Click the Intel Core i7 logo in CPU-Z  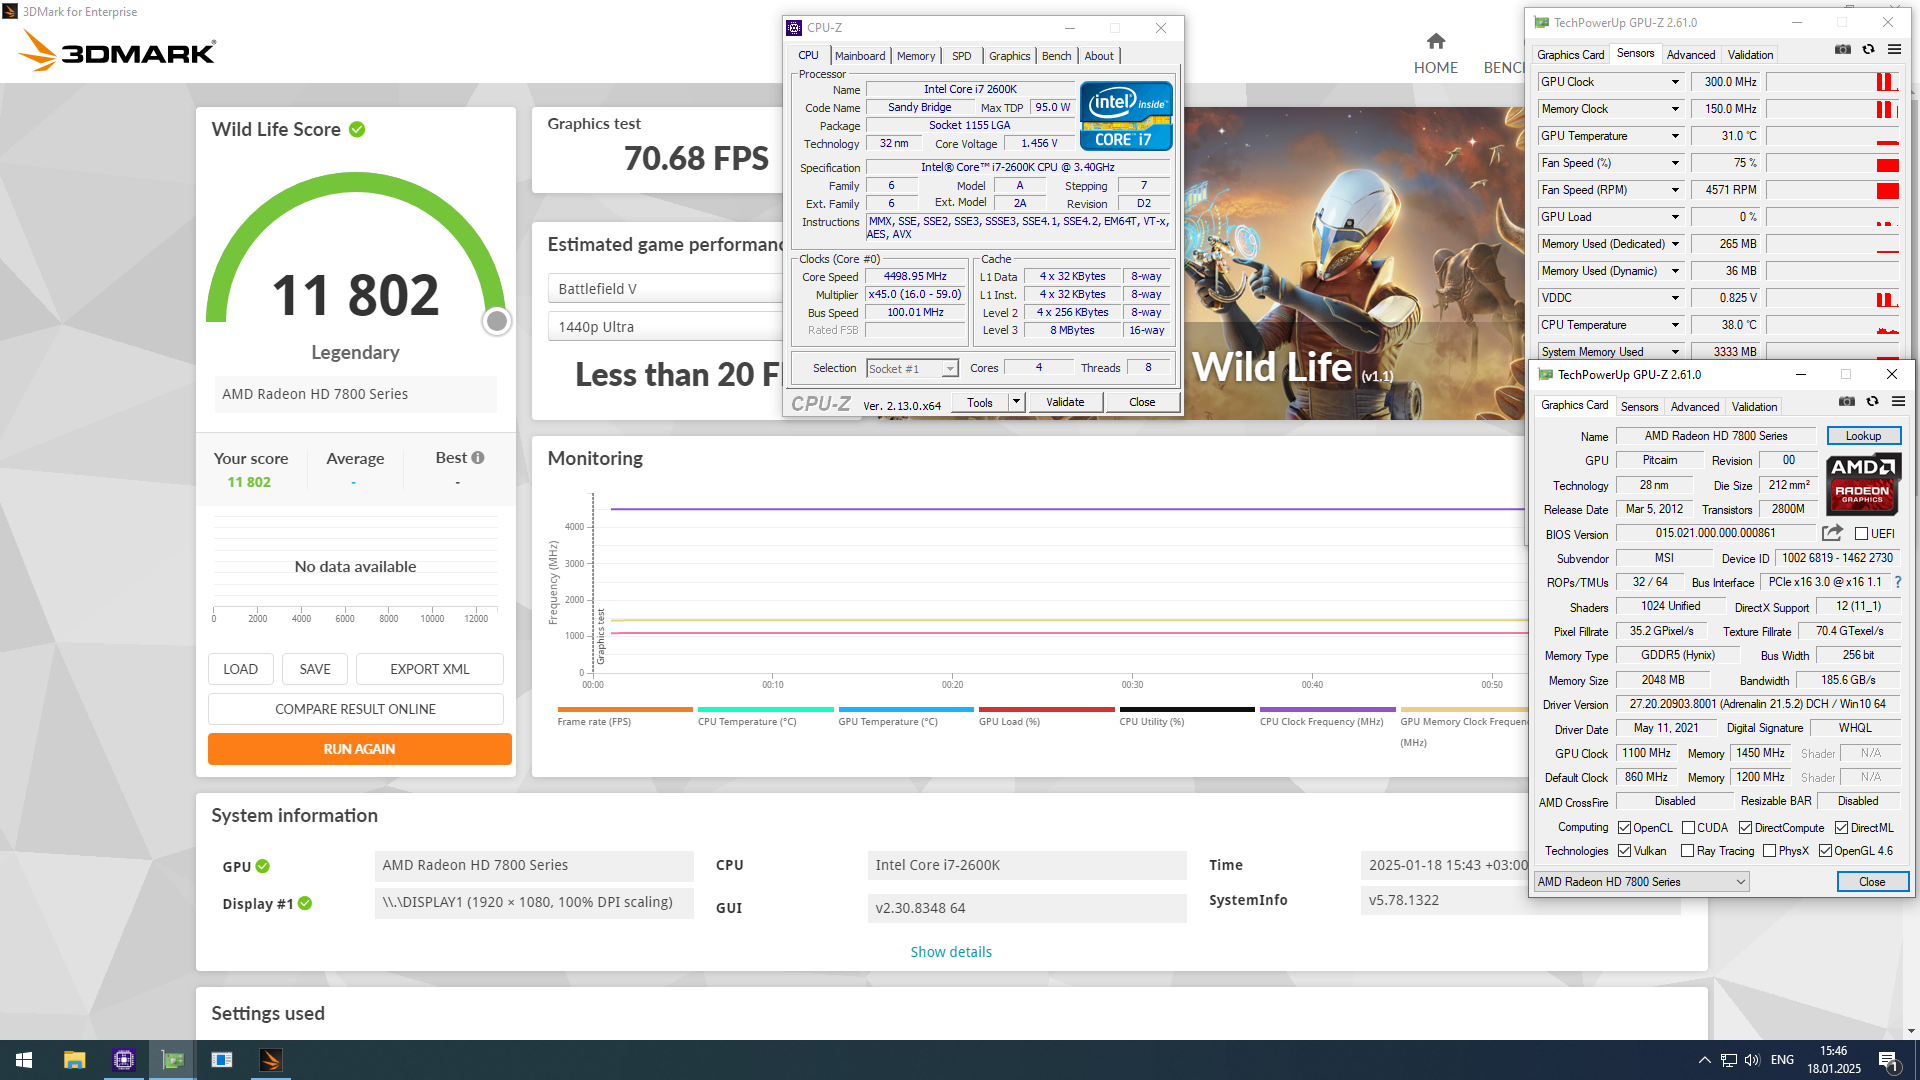tap(1126, 115)
